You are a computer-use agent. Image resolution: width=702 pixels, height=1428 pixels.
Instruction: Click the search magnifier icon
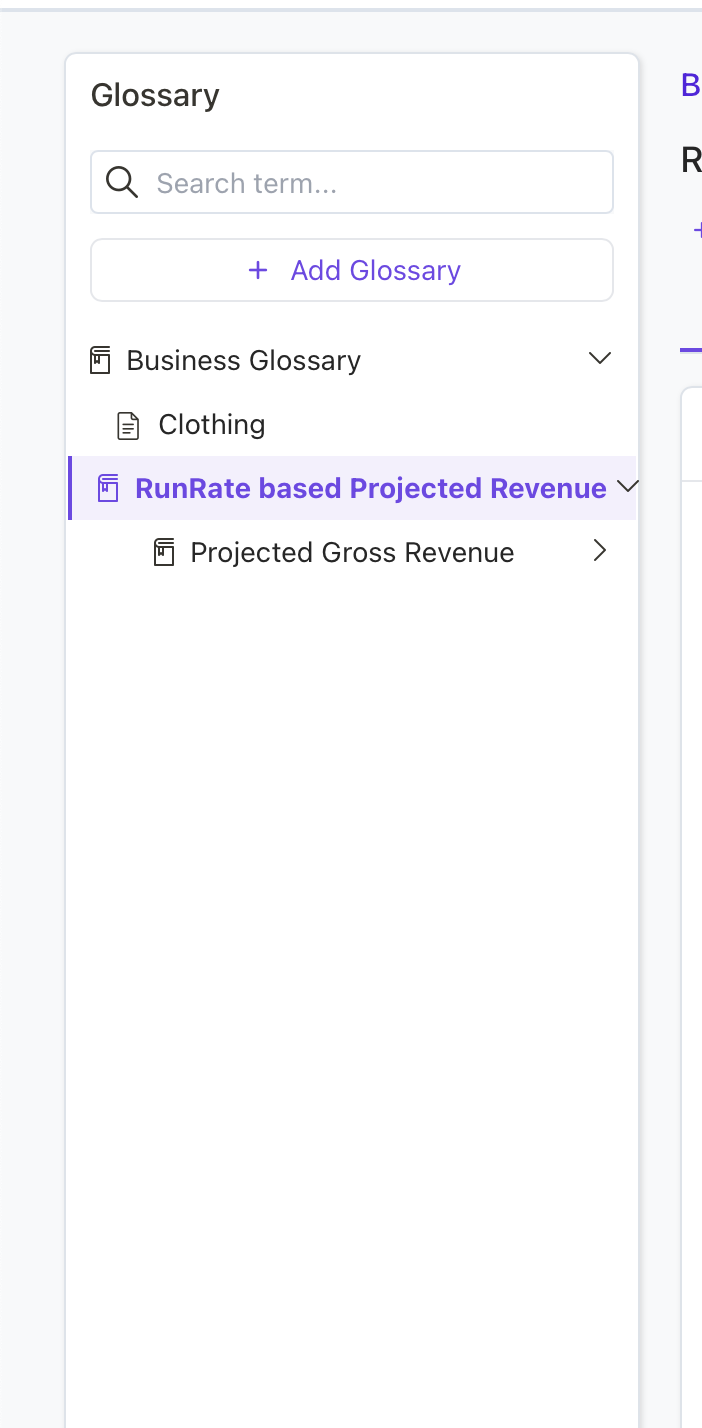[122, 182]
